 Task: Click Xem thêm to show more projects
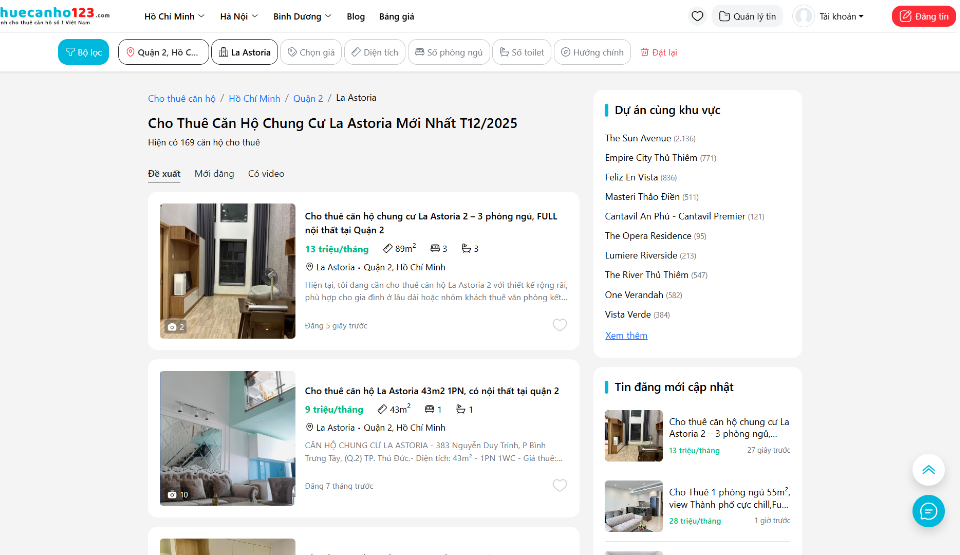626,336
